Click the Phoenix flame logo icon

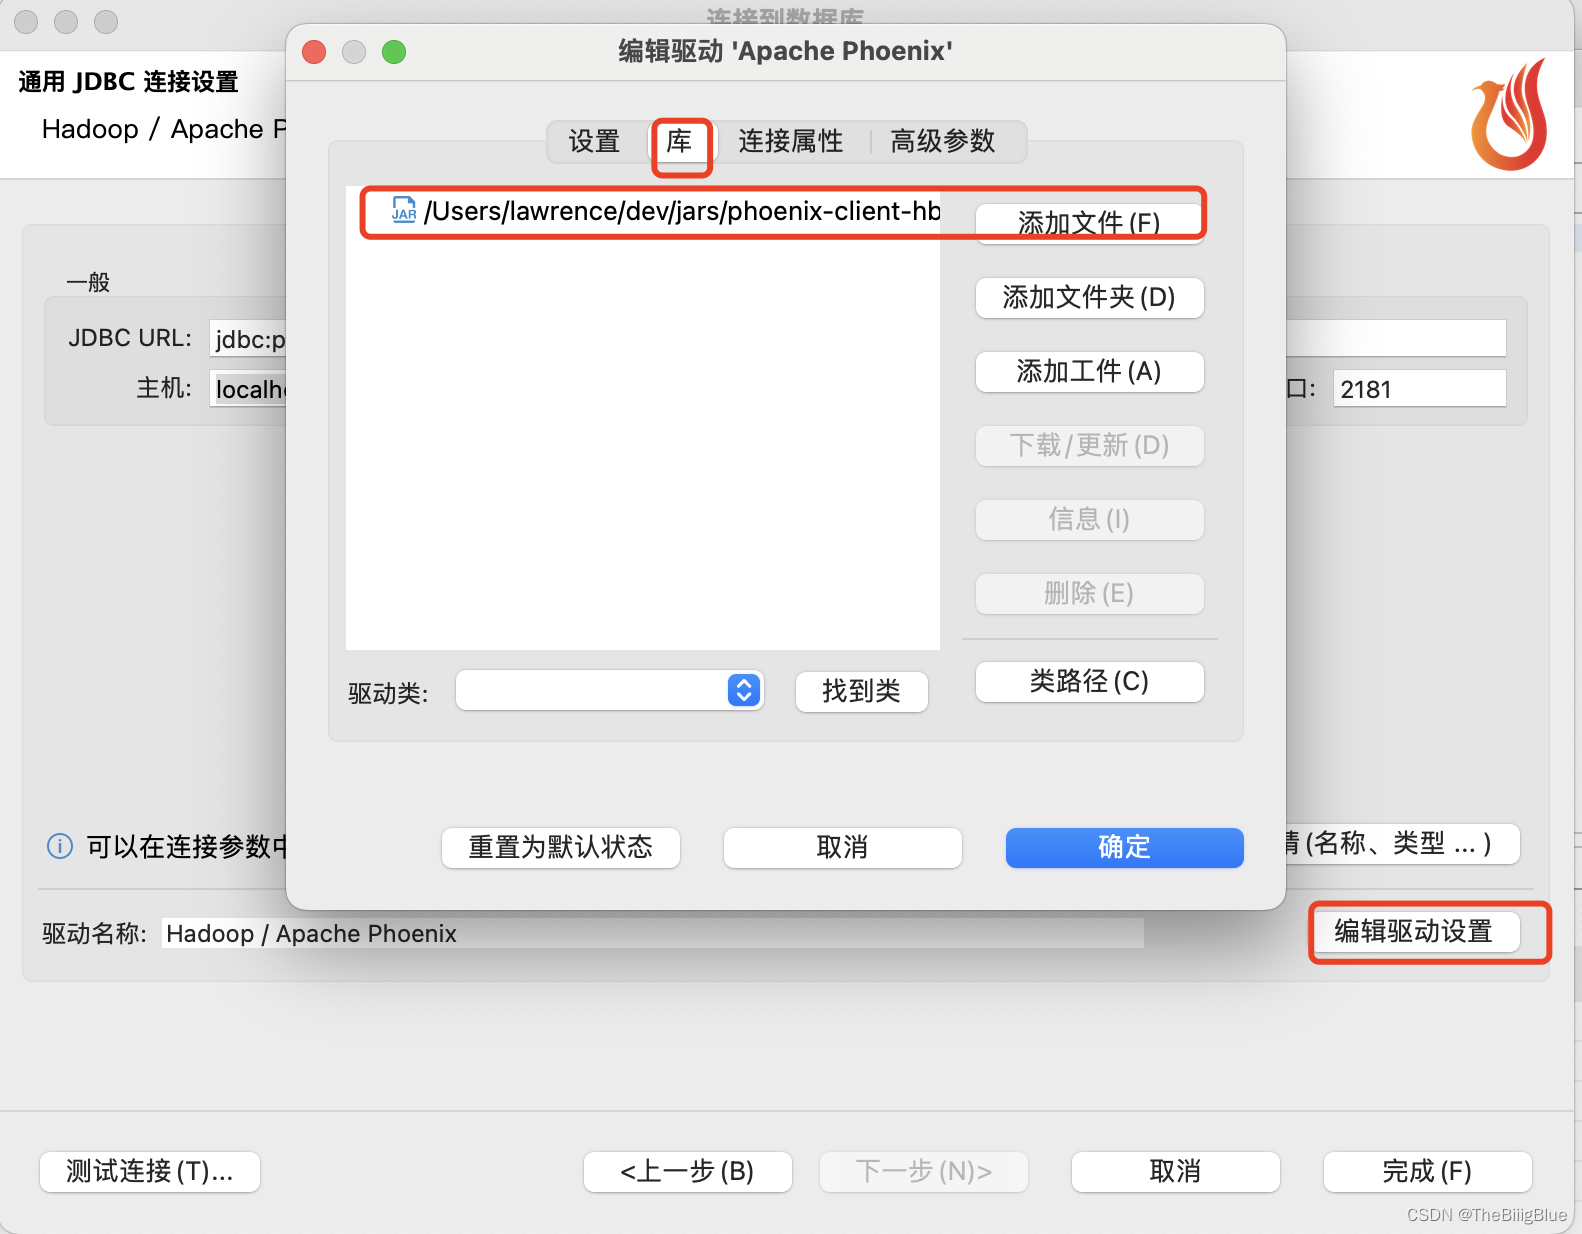point(1510,114)
